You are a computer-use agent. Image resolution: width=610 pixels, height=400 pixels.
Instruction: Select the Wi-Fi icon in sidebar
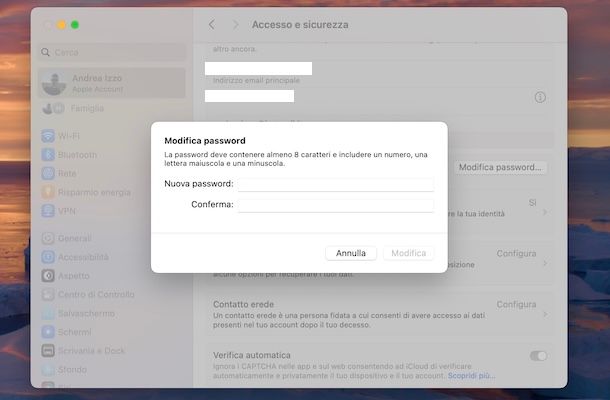[48, 136]
